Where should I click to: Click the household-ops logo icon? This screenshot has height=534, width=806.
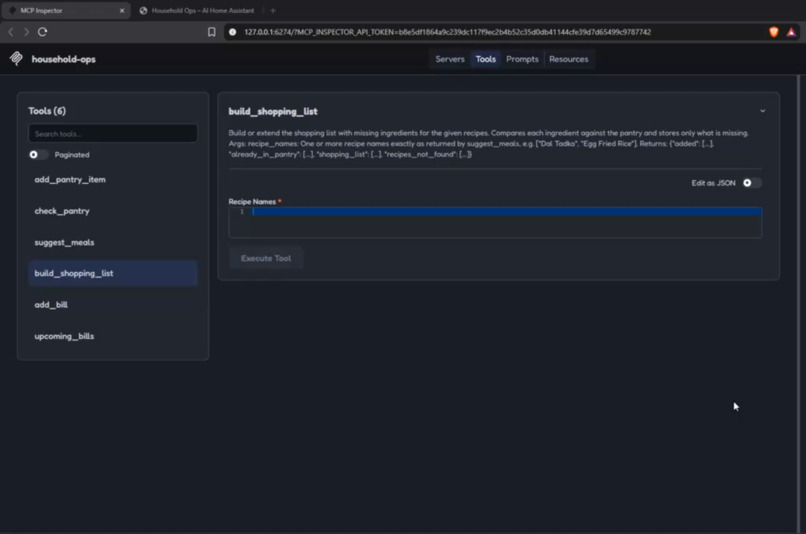pos(16,59)
